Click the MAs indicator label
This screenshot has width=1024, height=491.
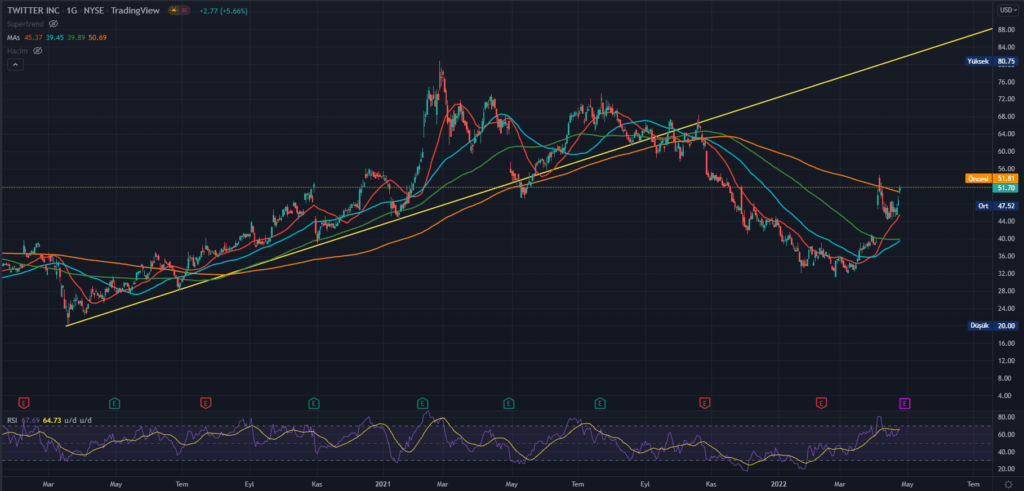(14, 37)
